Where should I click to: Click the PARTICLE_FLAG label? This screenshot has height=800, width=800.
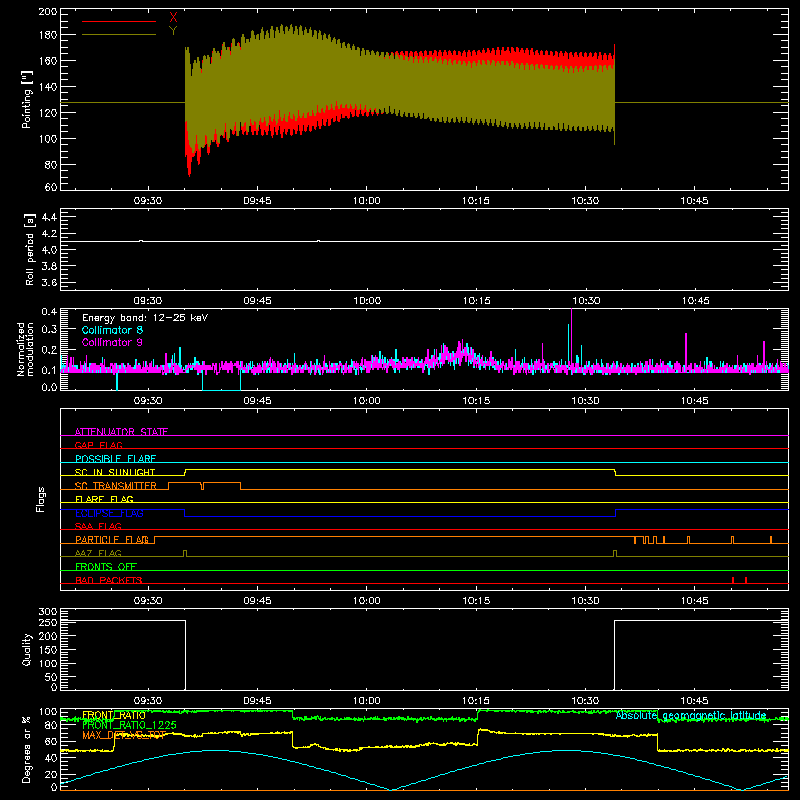point(112,539)
